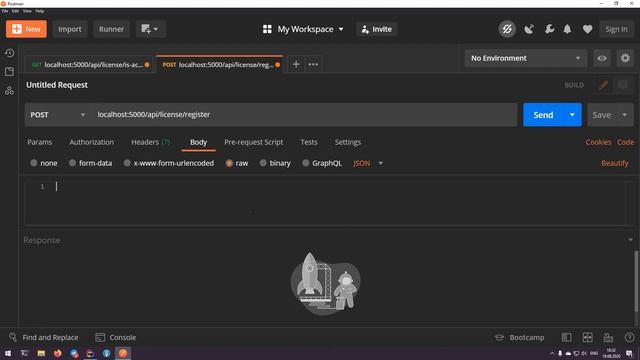Switch to the Tests tab
This screenshot has height=360, width=640.
(x=309, y=142)
